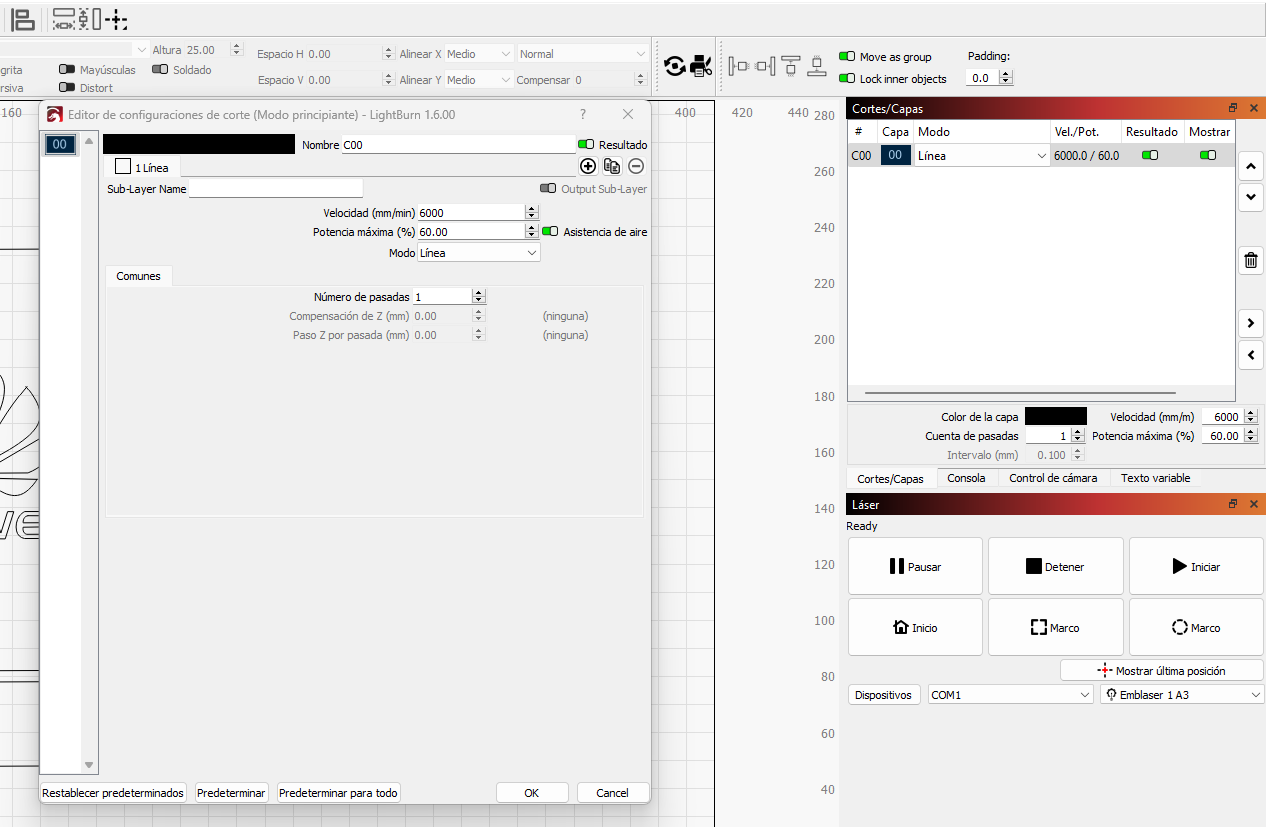Screen dimensions: 1266x827
Task: Select the Comunes tab
Action: coord(138,276)
